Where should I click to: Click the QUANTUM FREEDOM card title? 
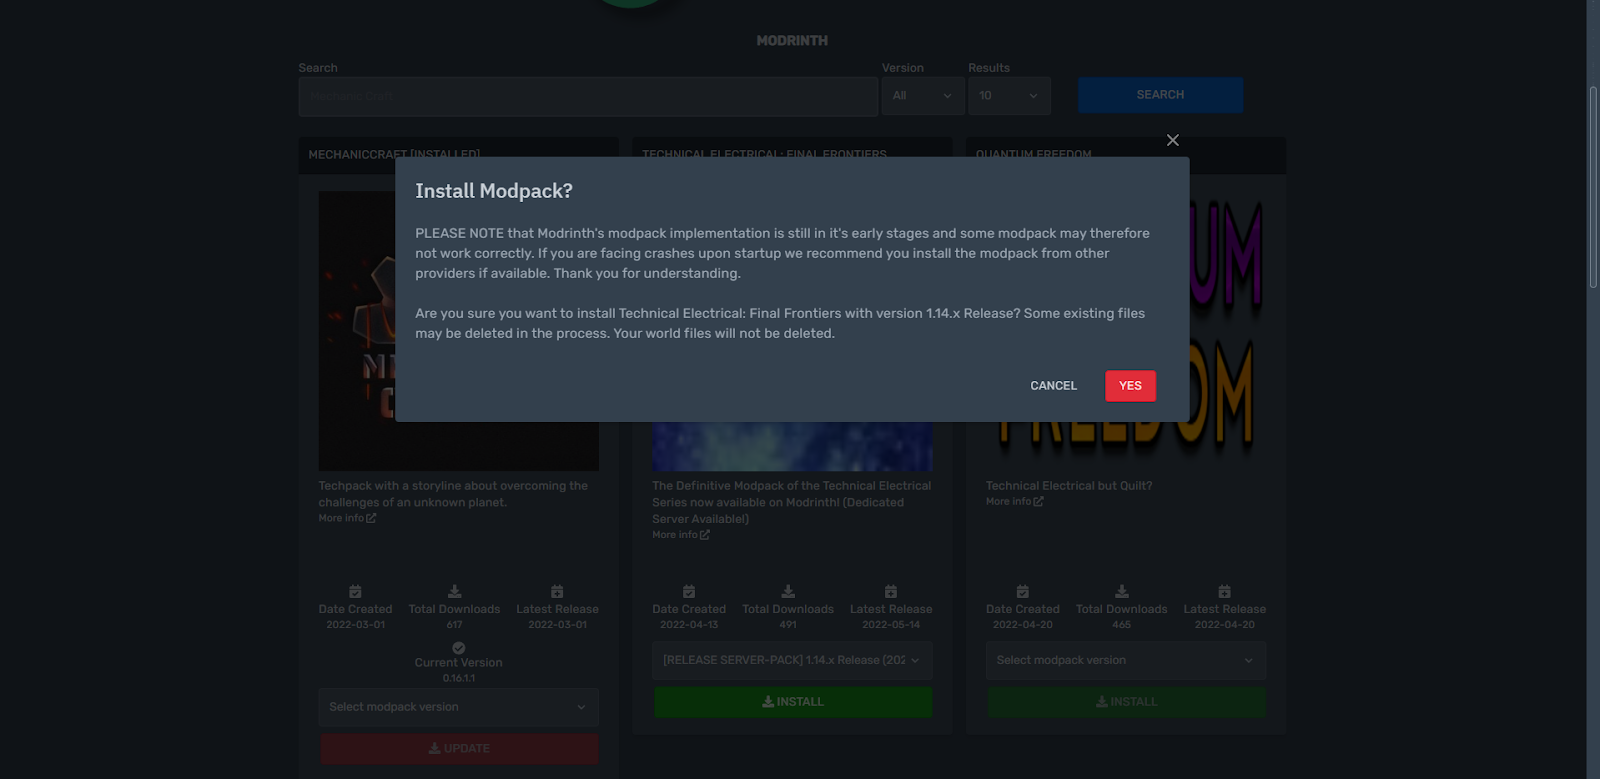coord(1033,154)
